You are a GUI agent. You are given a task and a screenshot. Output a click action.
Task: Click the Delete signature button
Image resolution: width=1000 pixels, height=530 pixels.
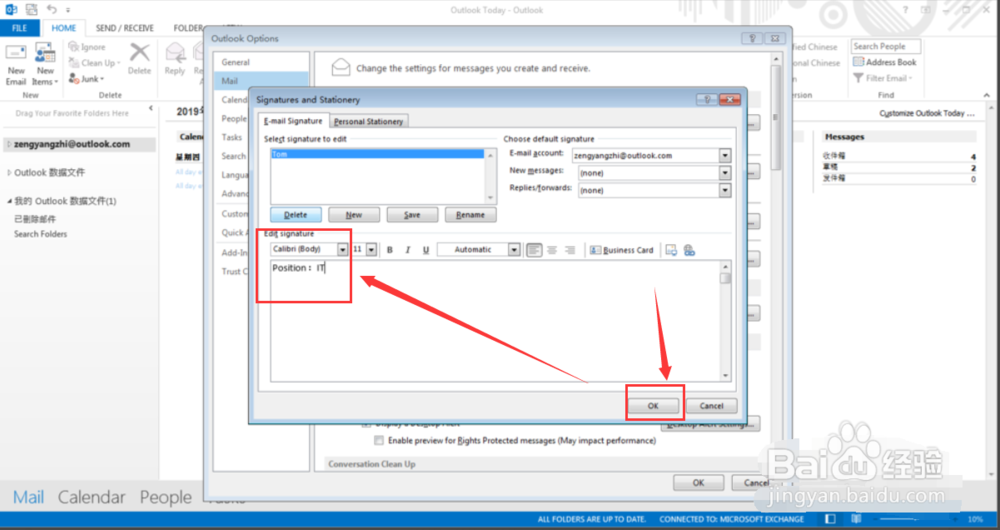[x=295, y=215]
